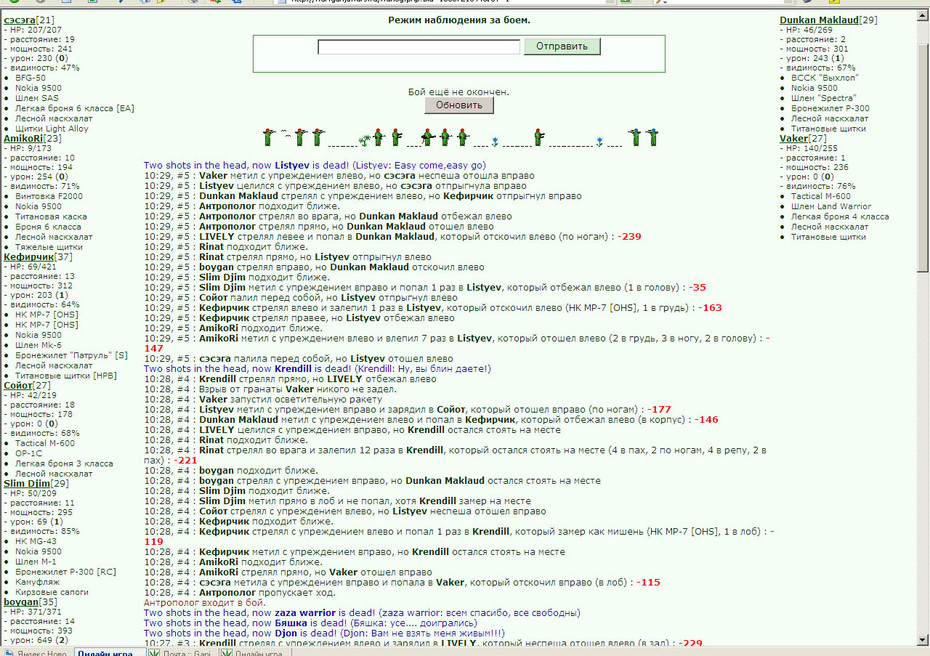Image resolution: width=930 pixels, height=656 pixels.
Task: Open the Кефирчик player link
Action: (28, 257)
